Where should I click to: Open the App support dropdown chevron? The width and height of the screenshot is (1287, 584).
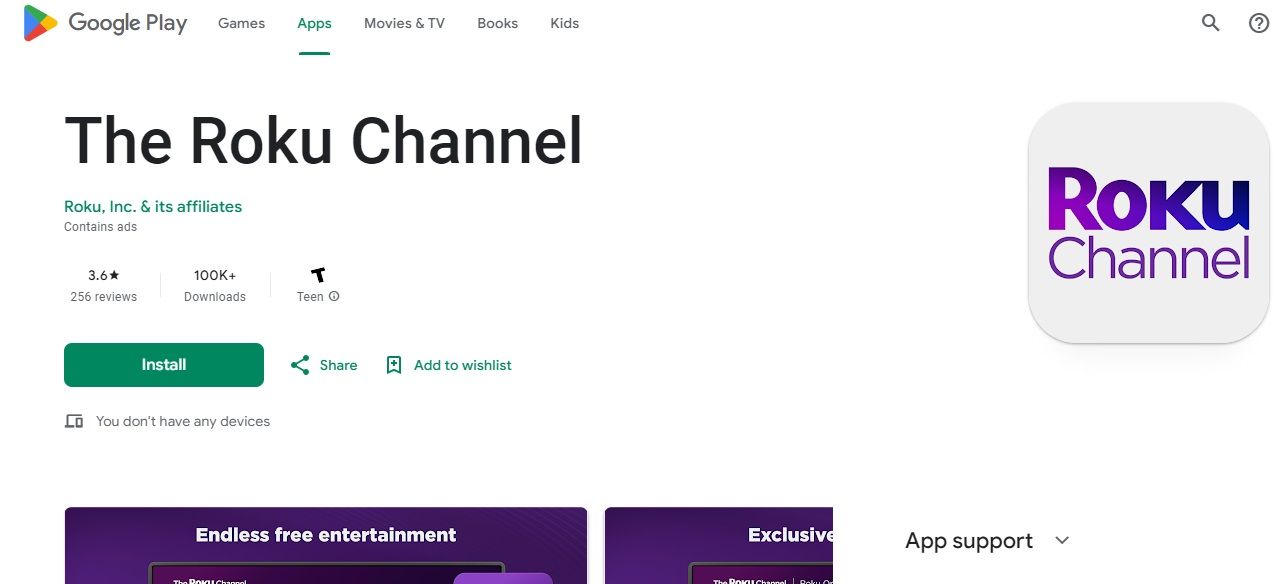point(1061,540)
